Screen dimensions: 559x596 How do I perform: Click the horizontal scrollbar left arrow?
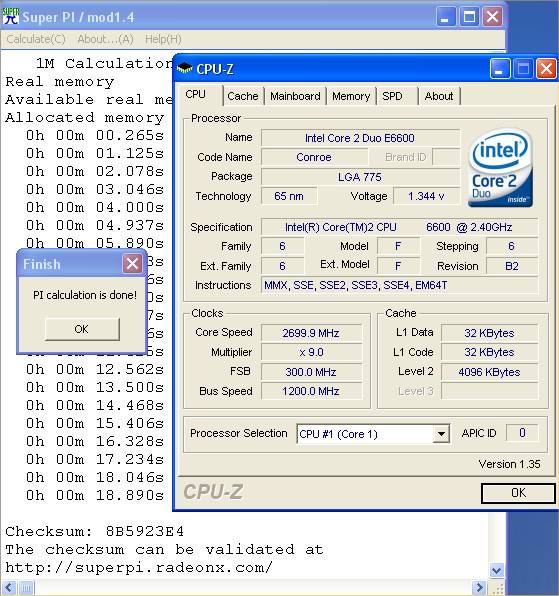point(9,588)
